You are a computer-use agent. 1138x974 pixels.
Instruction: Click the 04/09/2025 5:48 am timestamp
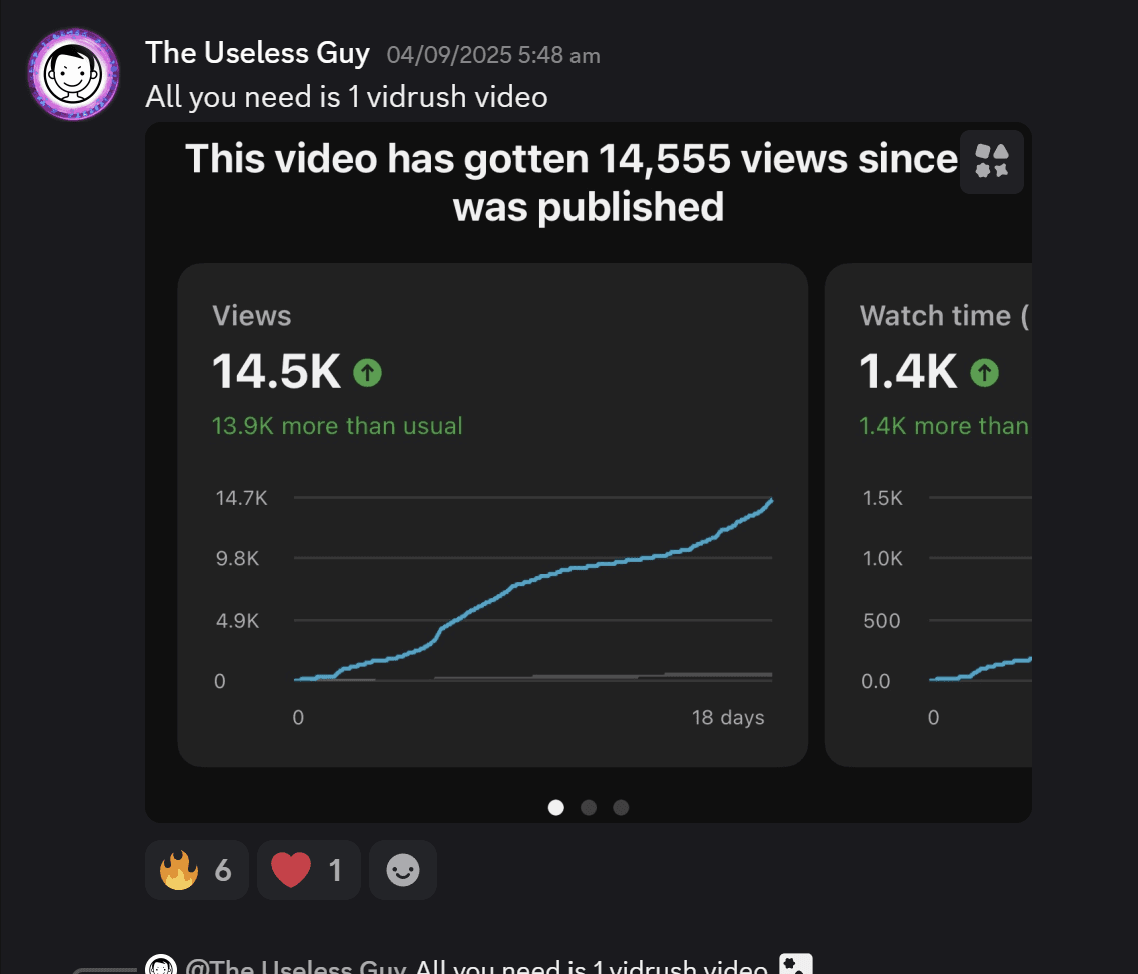point(493,55)
